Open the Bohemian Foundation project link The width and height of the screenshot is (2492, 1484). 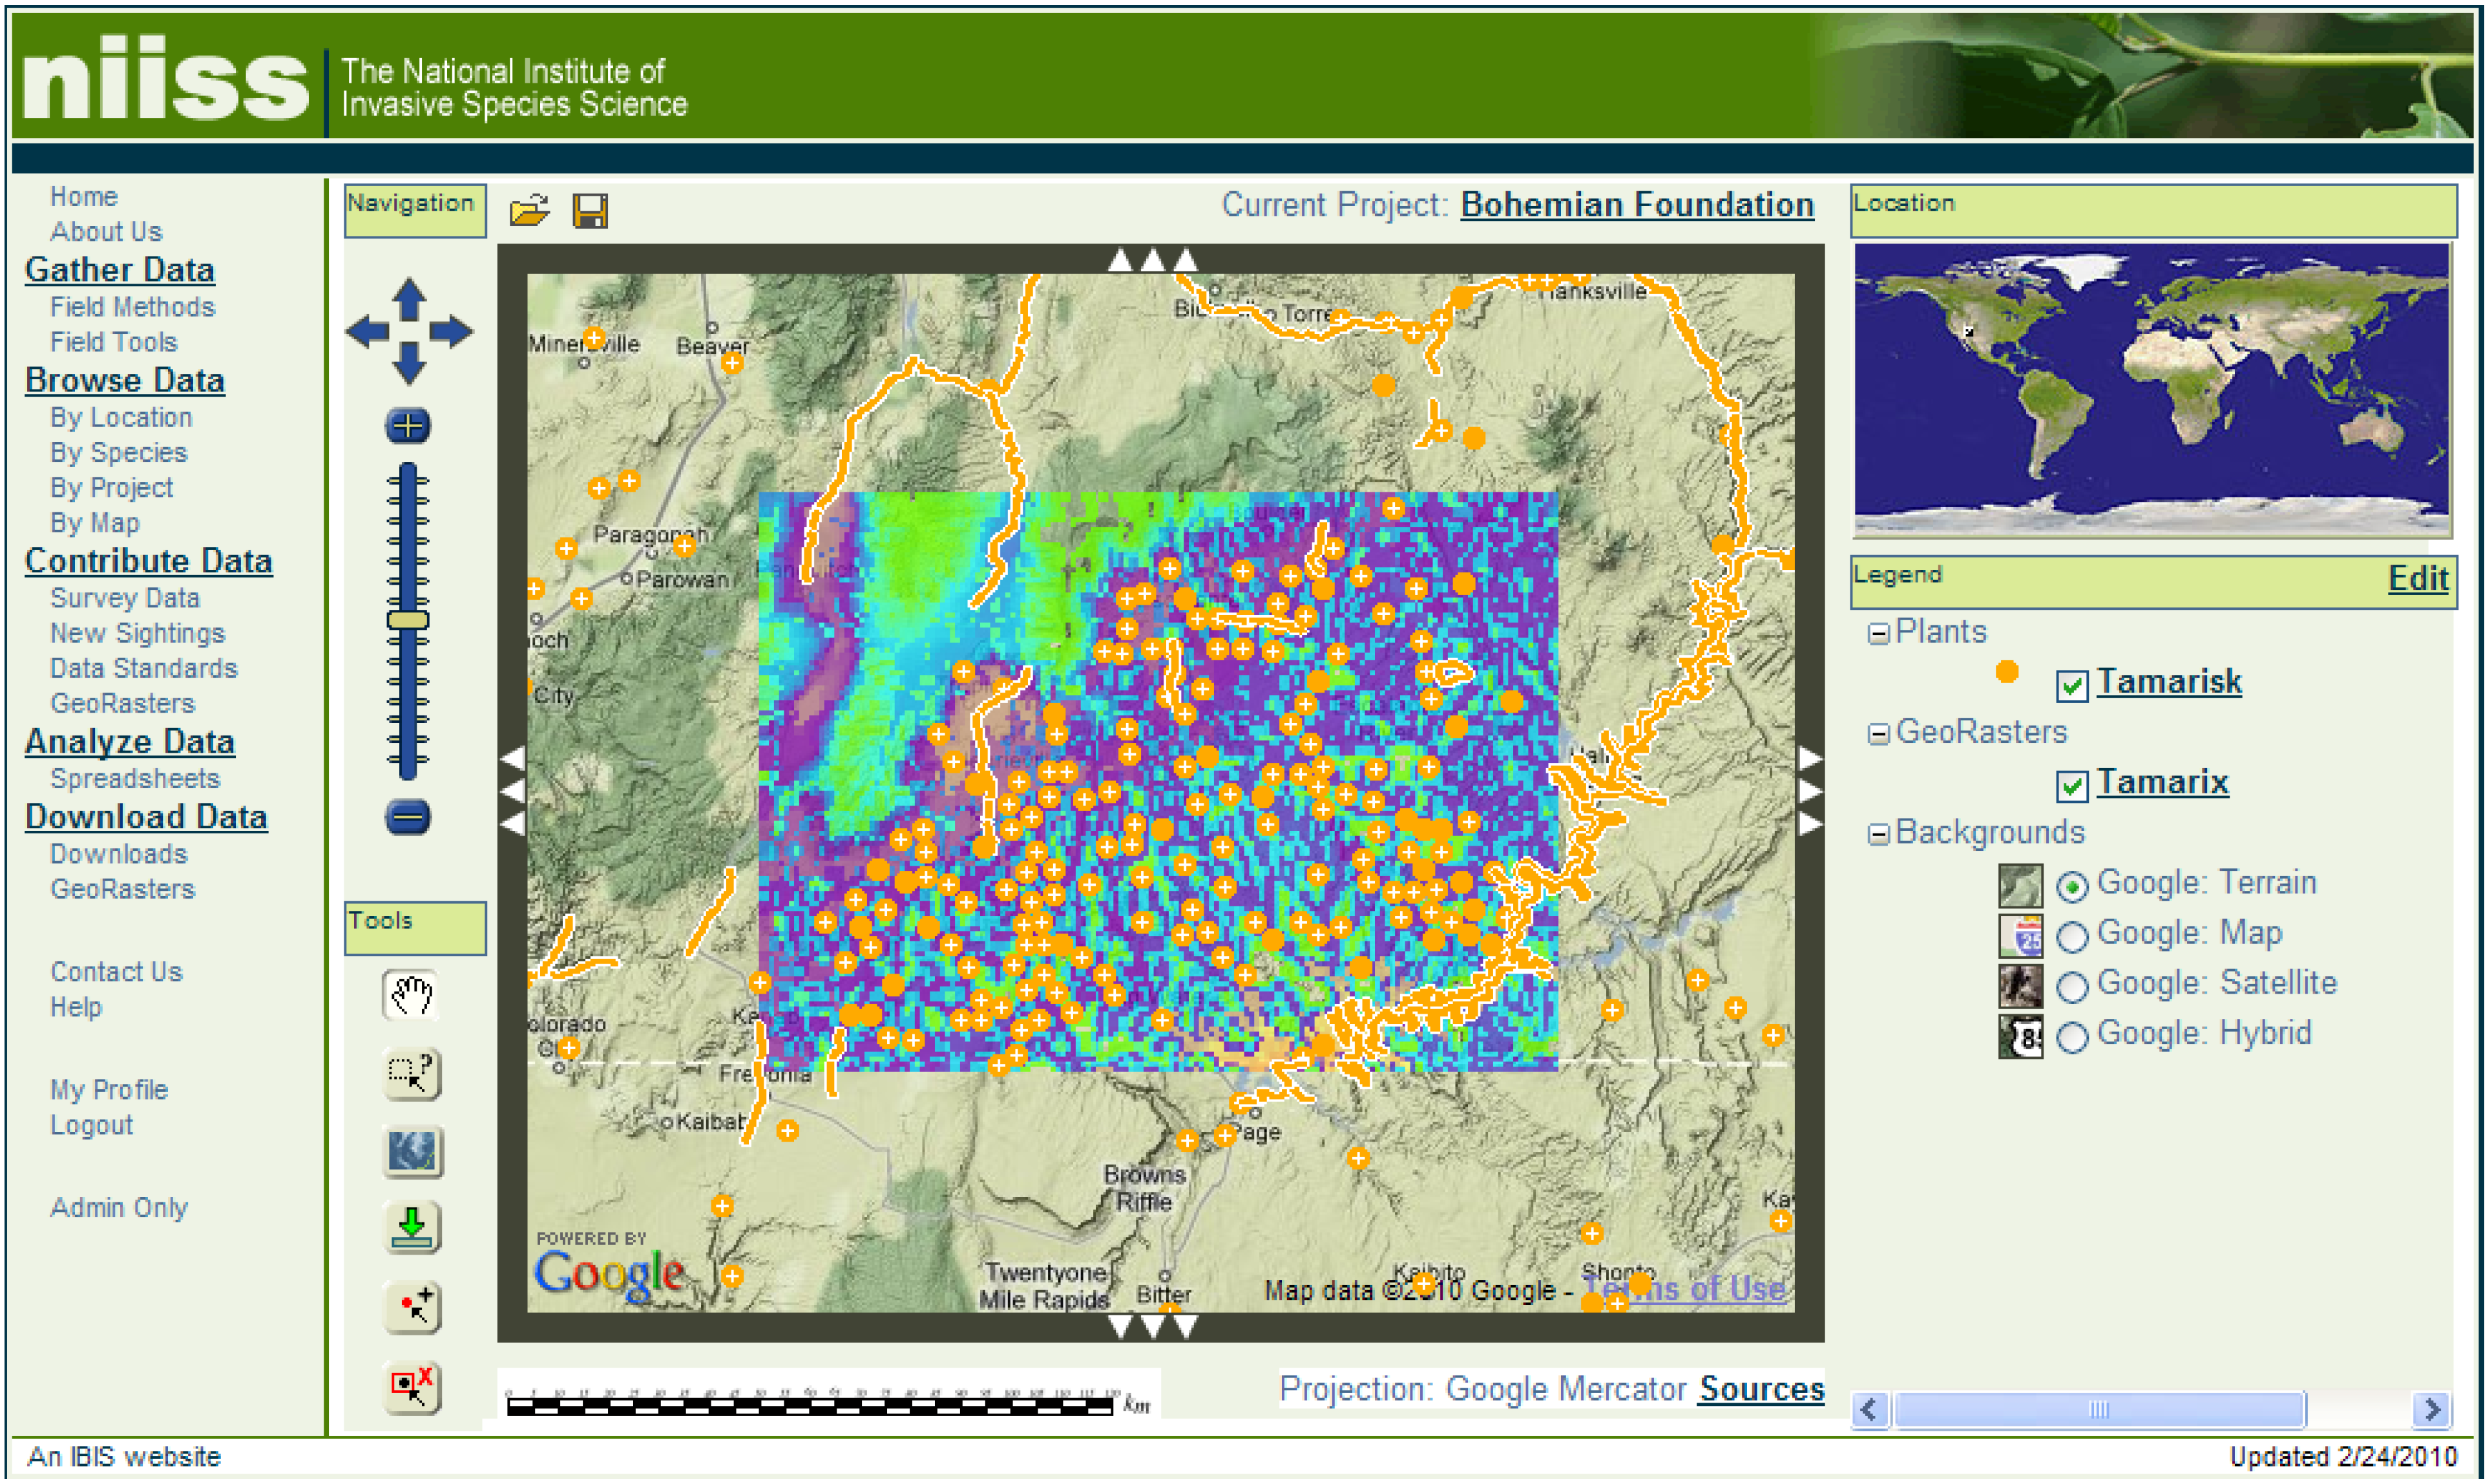1637,205
